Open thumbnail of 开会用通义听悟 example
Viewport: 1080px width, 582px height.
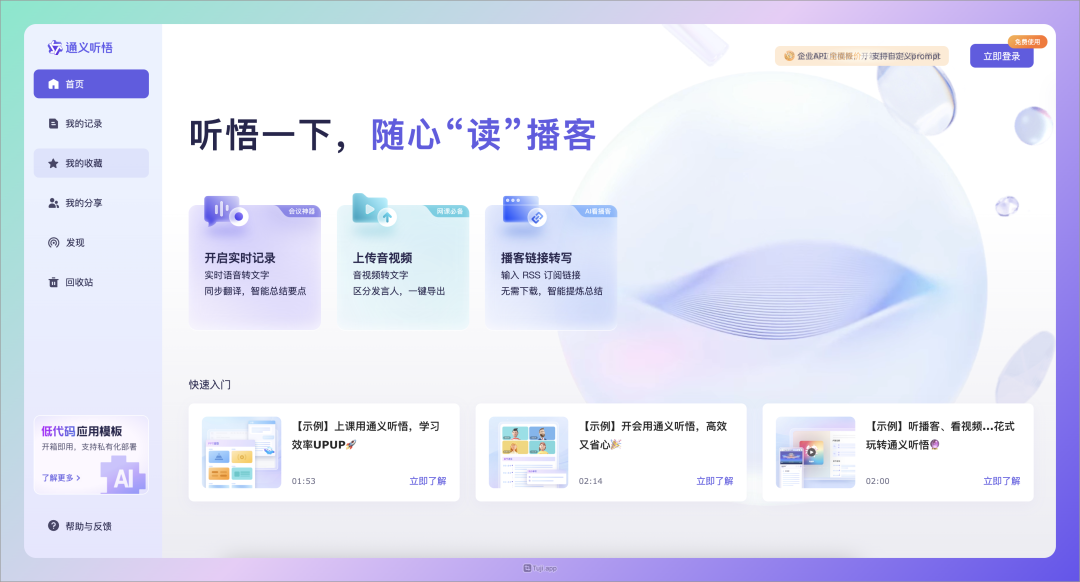tap(528, 453)
